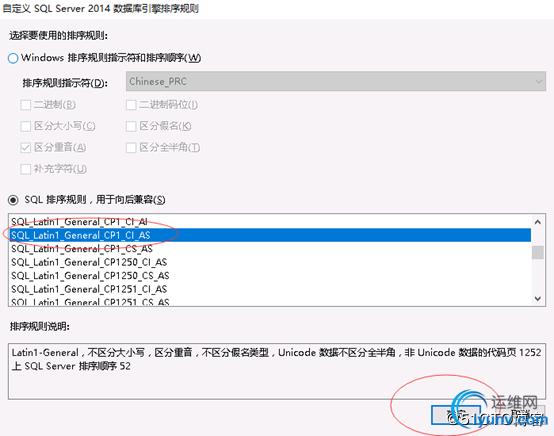554x436 pixels.
Task: Toggle the 补充字符(U) checkbox
Action: [26, 169]
